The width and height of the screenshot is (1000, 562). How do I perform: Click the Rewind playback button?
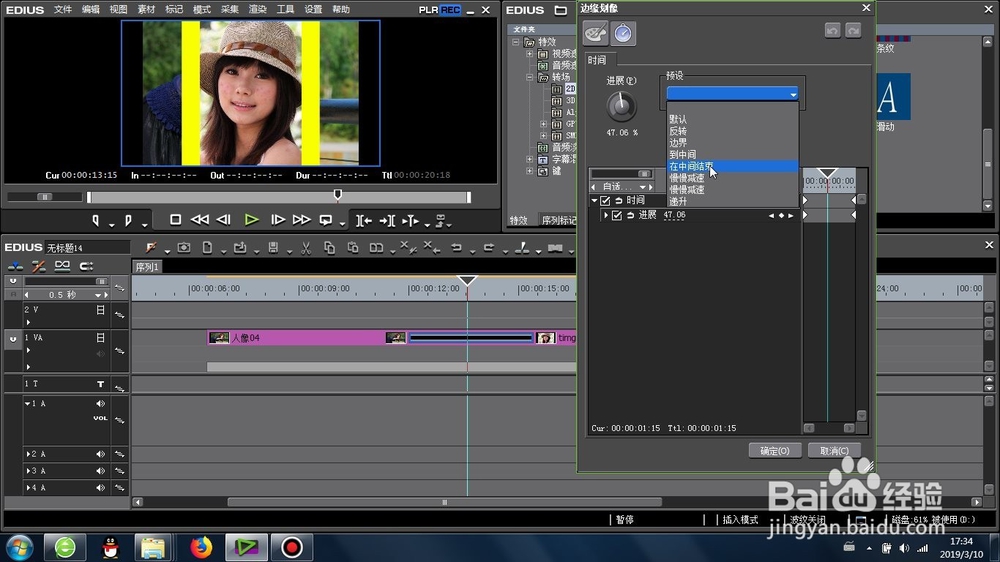click(x=200, y=220)
